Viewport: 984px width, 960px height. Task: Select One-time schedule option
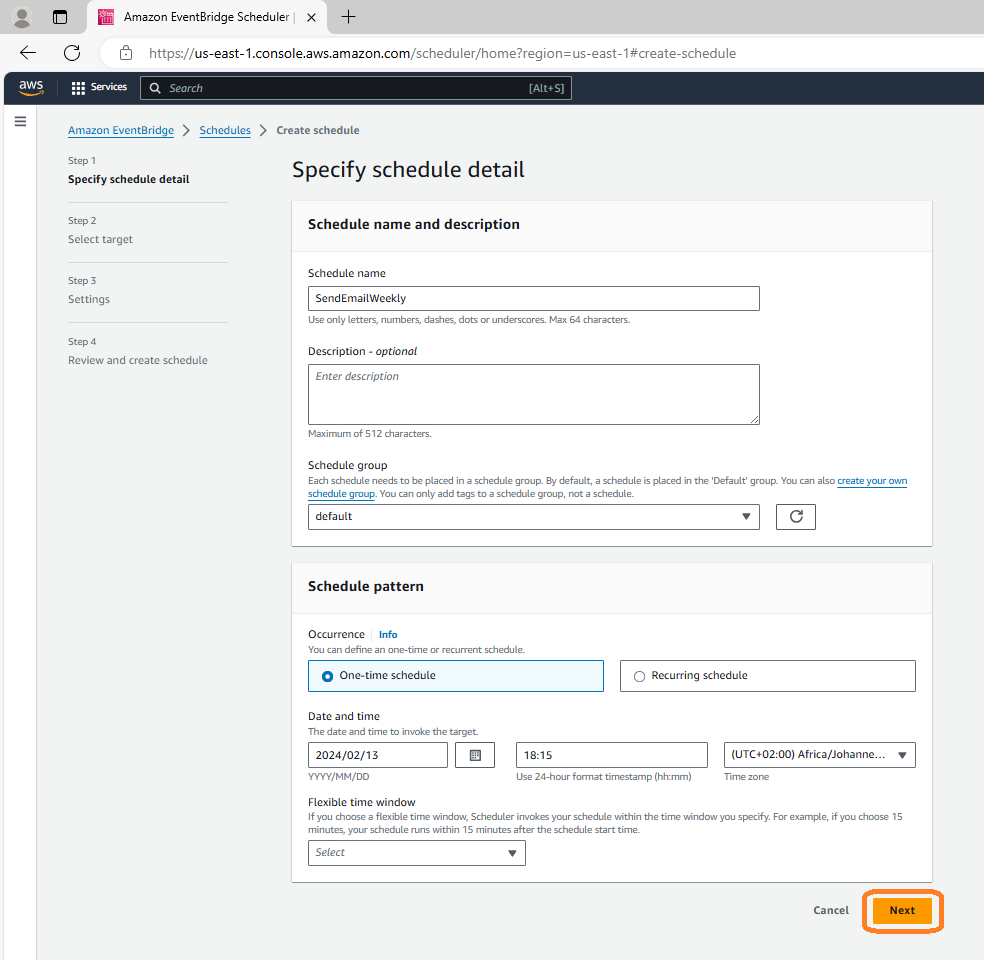[456, 676]
